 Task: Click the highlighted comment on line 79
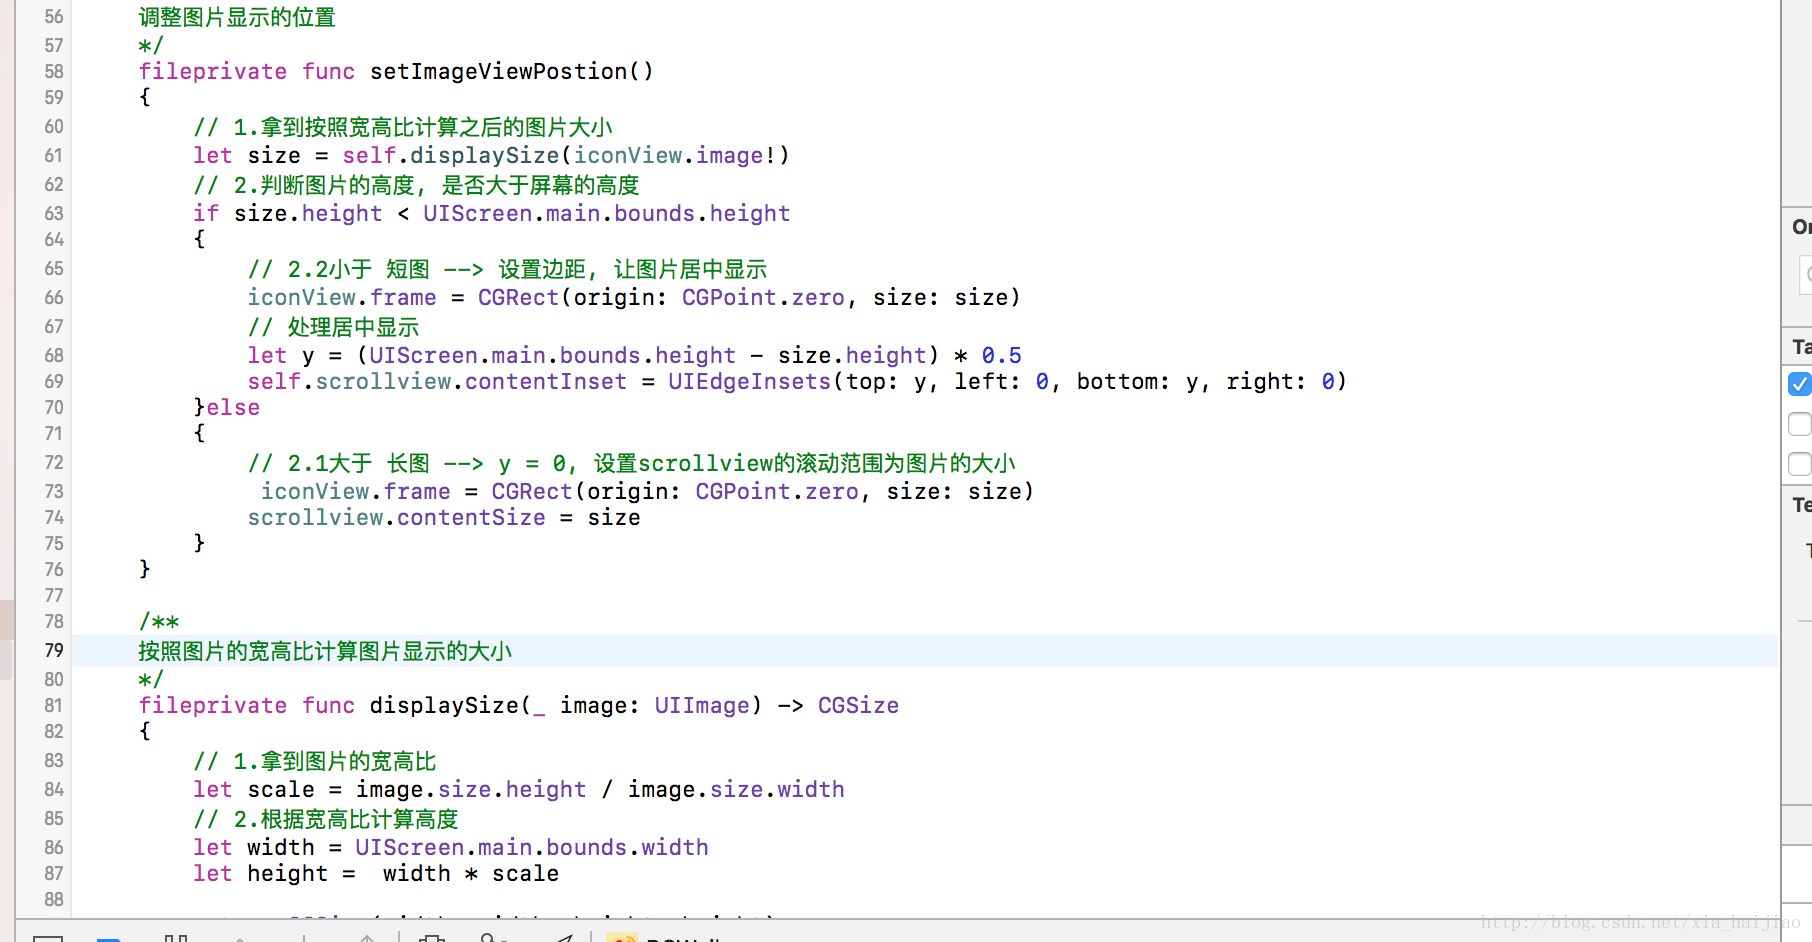(325, 651)
